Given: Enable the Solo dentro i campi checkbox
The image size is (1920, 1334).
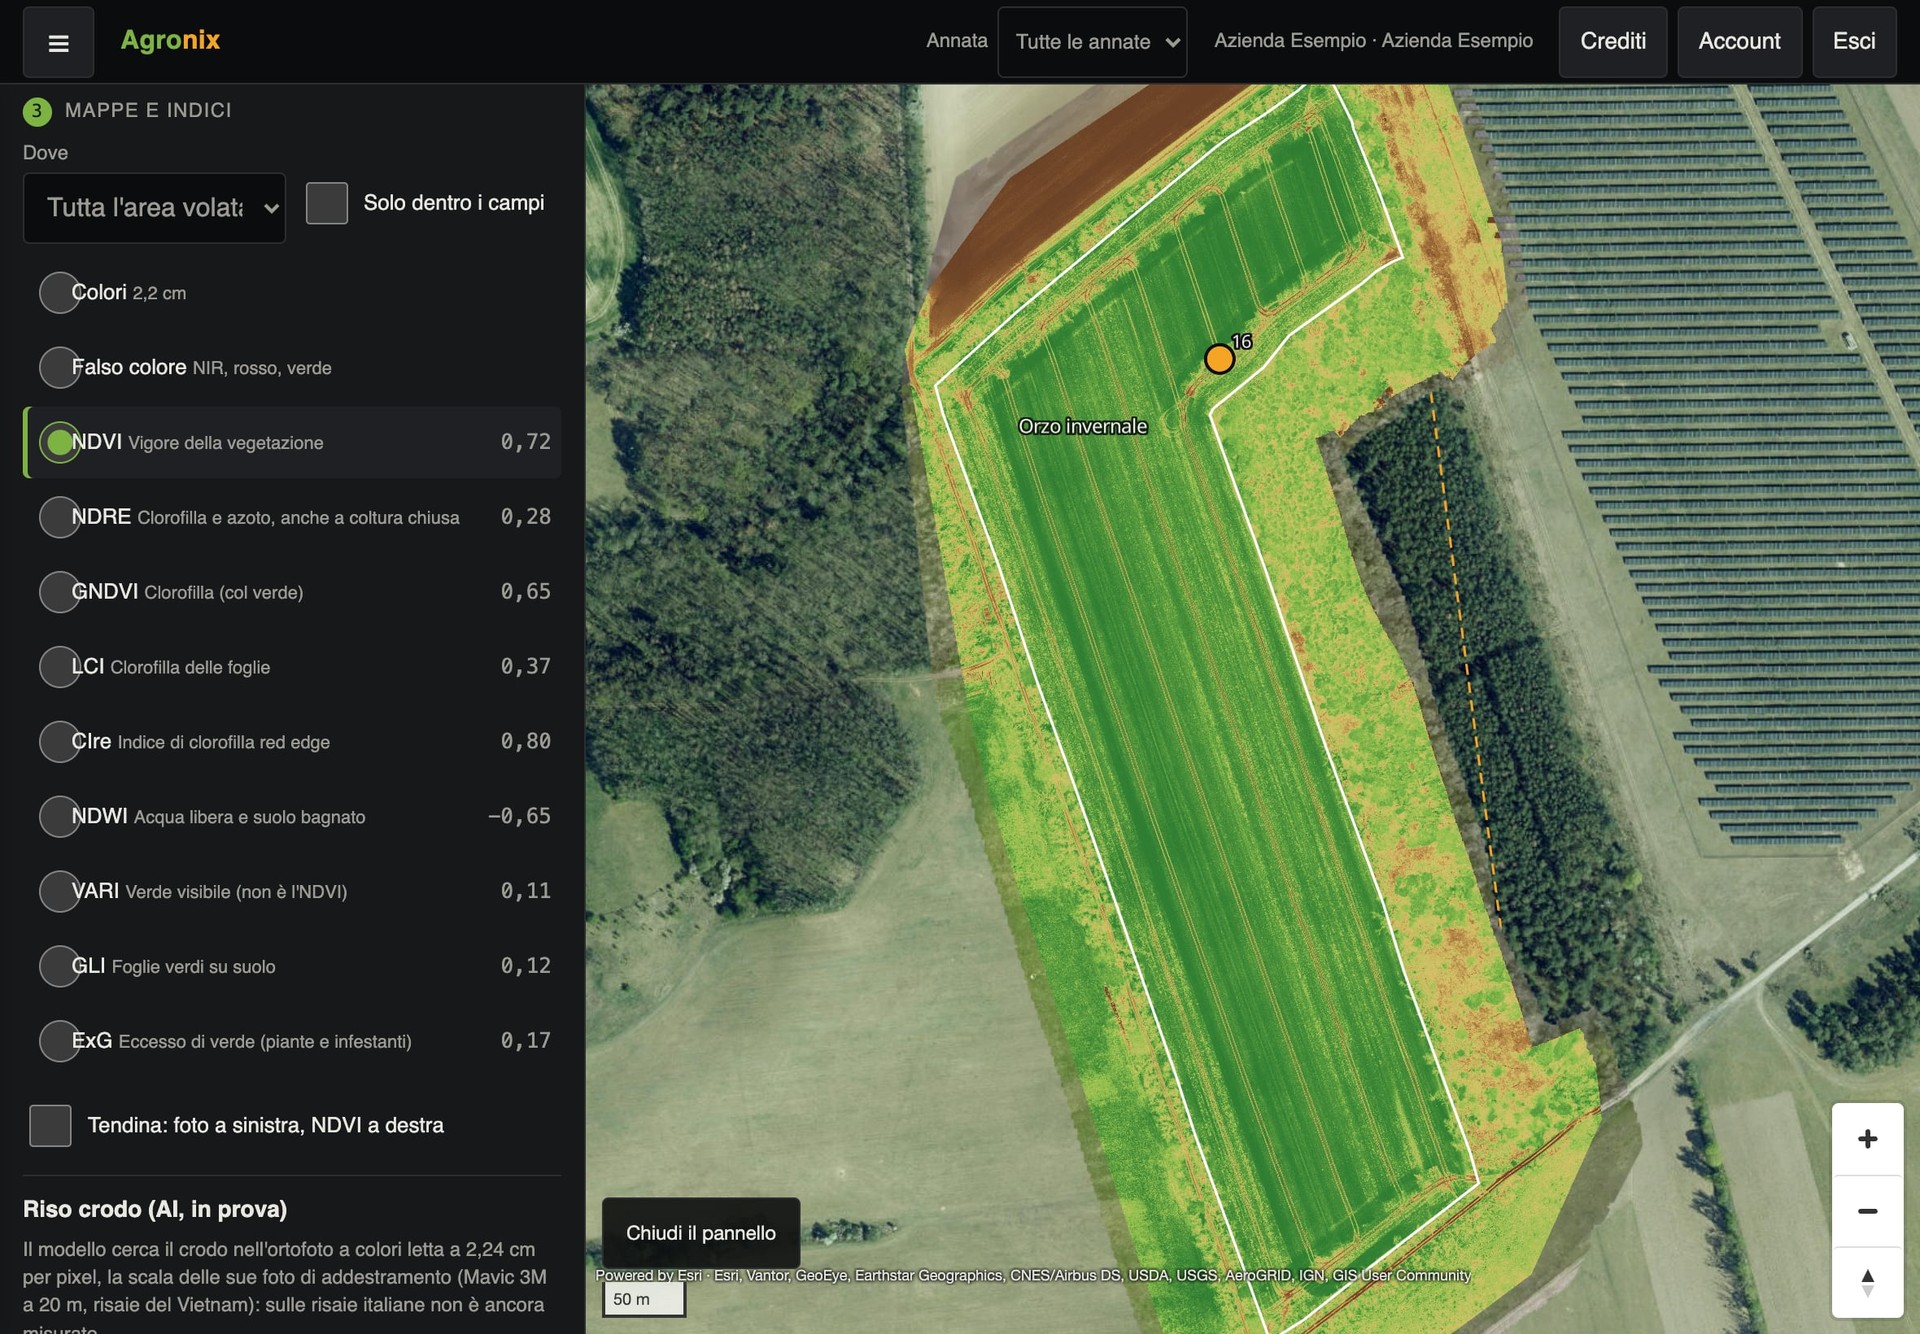Looking at the screenshot, I should pos(326,203).
